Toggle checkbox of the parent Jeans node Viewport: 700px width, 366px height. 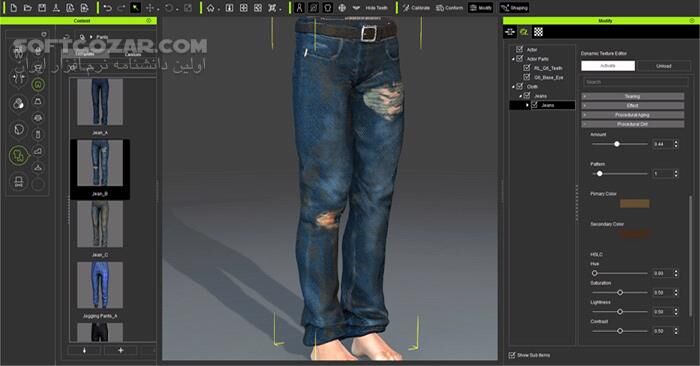tap(527, 96)
